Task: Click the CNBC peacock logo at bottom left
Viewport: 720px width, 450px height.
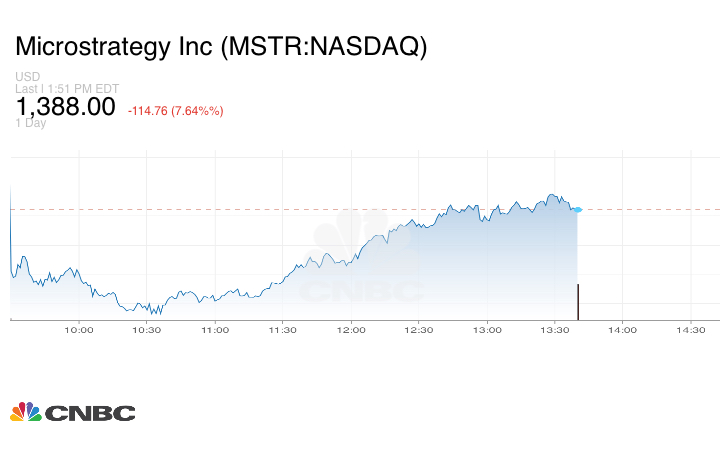Action: pyautogui.click(x=72, y=412)
